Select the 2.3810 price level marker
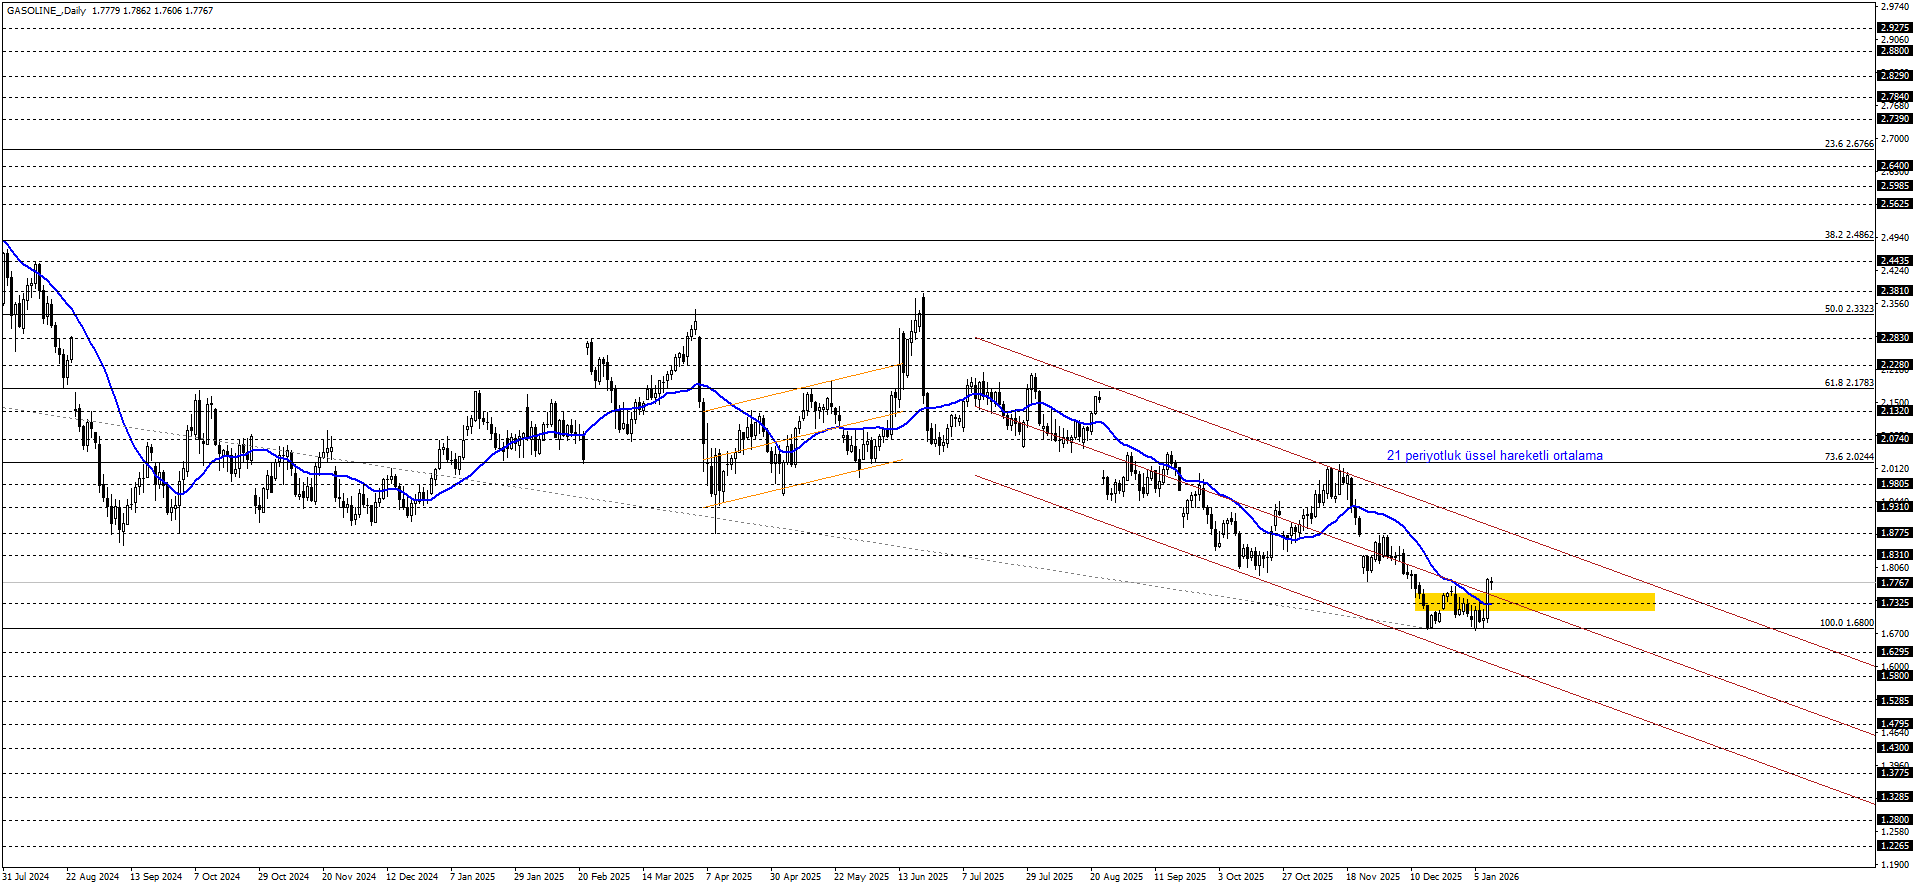The height and width of the screenshot is (888, 1916). point(1894,291)
